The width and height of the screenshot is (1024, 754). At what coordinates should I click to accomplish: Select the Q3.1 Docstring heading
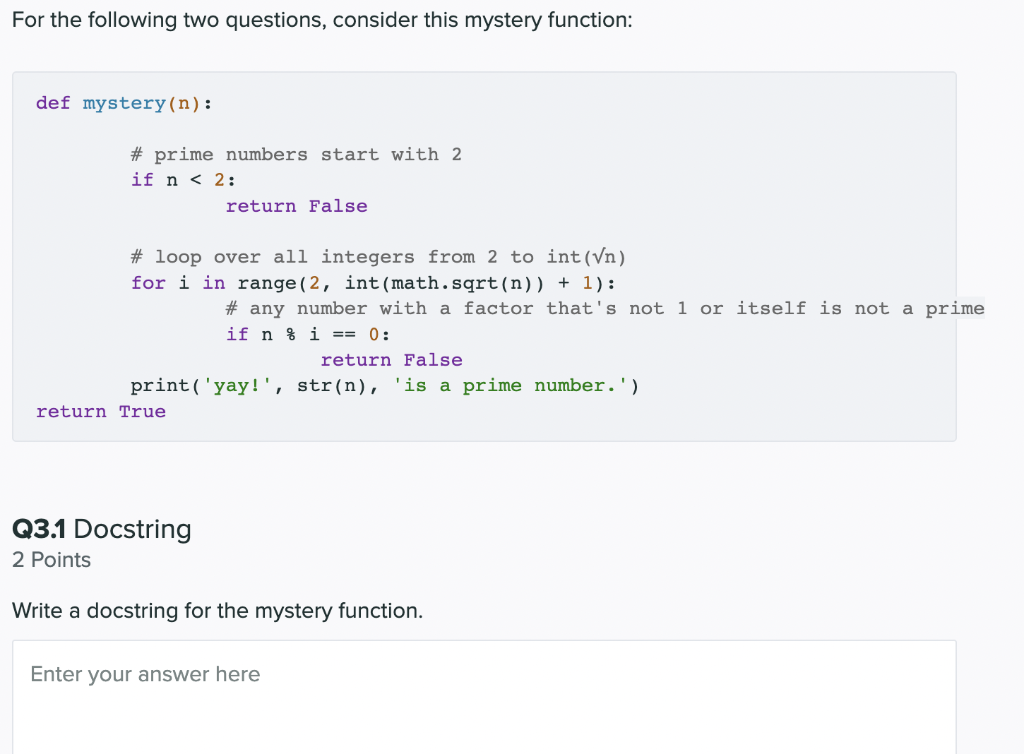click(100, 528)
